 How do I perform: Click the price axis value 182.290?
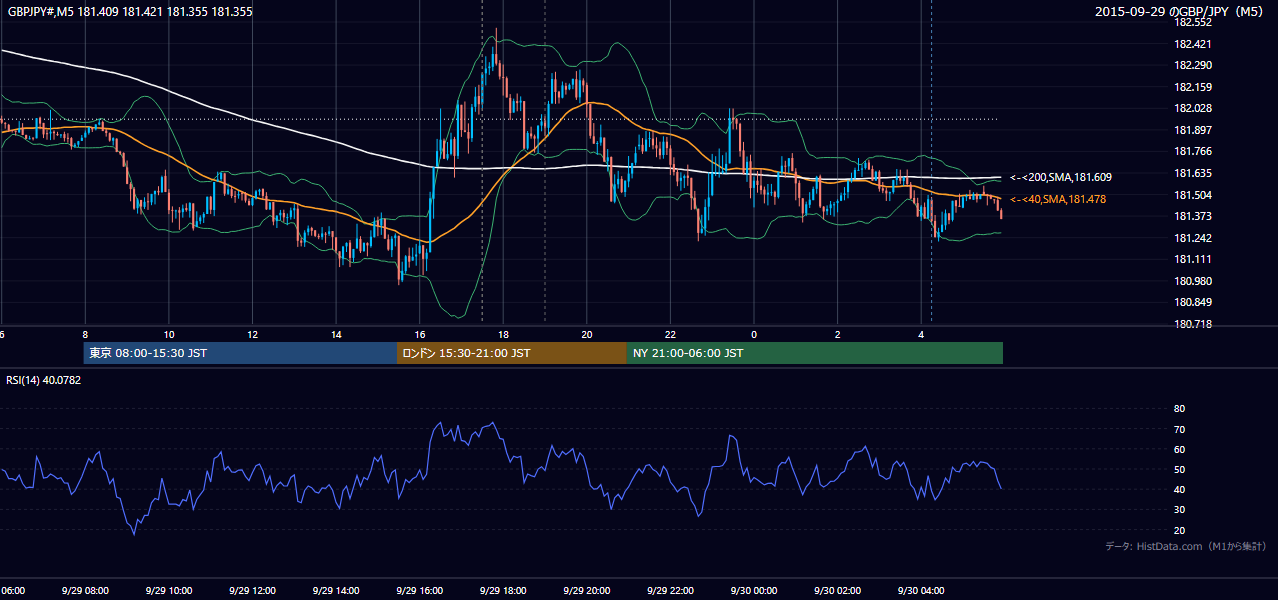coord(1192,65)
